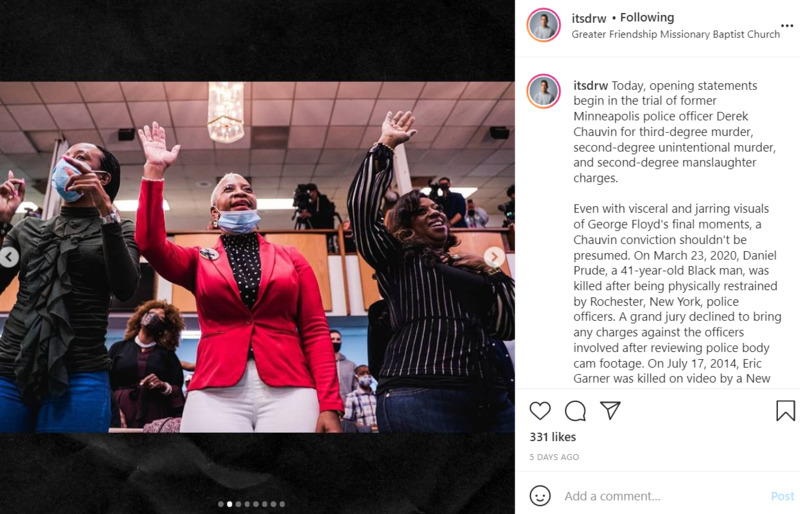Click the photo of women raising hands
The height and width of the screenshot is (514, 800).
coord(257,257)
